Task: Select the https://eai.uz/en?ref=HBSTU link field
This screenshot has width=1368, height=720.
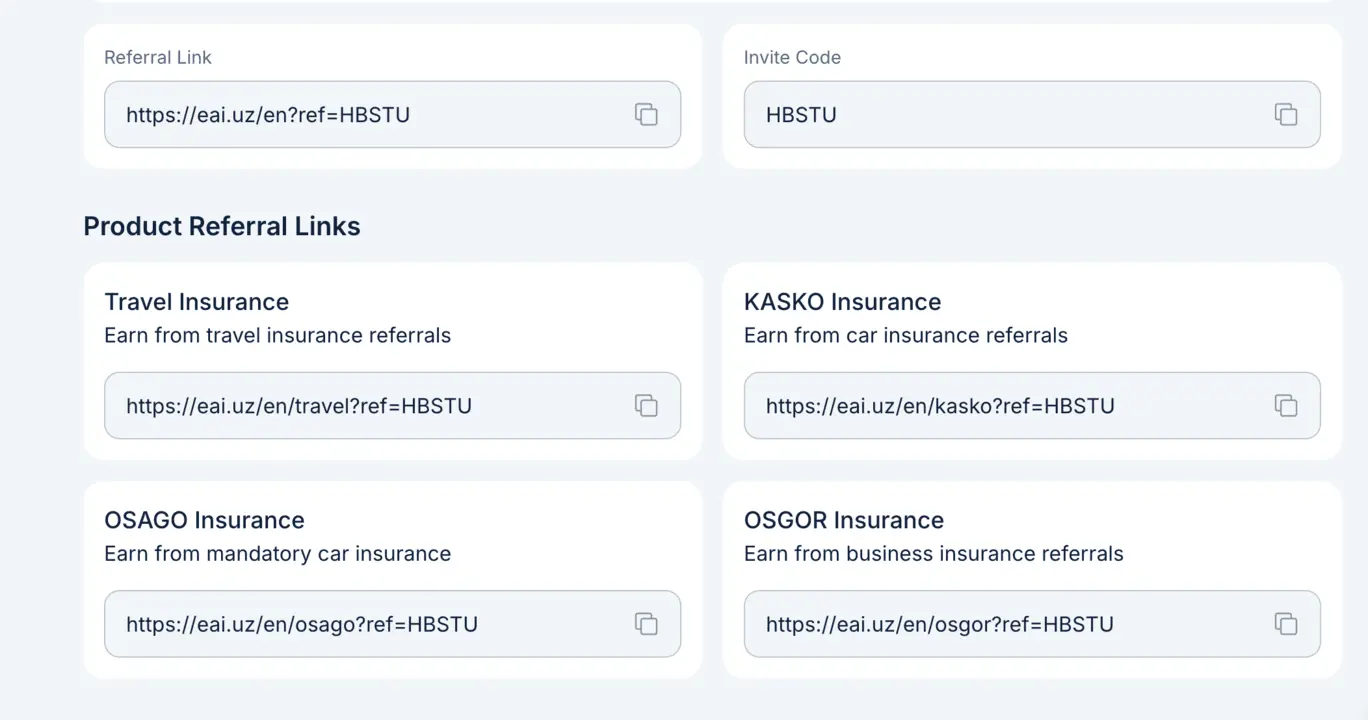Action: [x=392, y=114]
